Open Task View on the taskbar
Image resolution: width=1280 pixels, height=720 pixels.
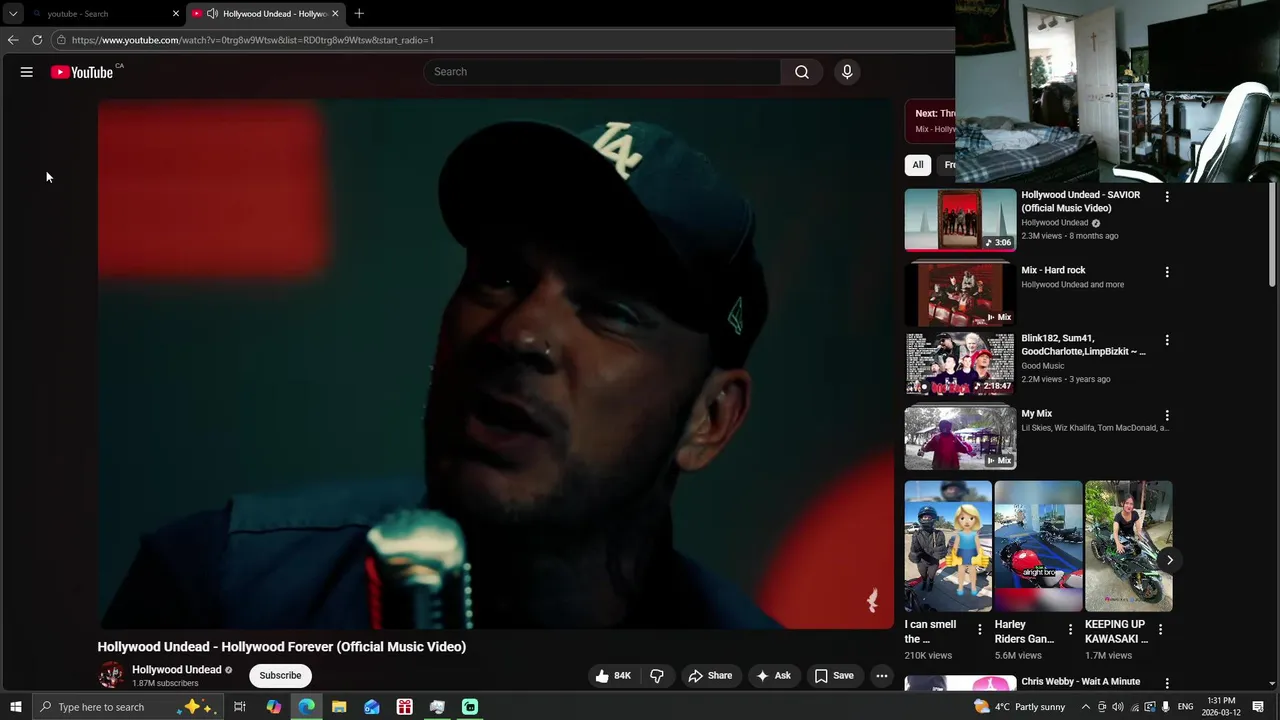pos(240,707)
